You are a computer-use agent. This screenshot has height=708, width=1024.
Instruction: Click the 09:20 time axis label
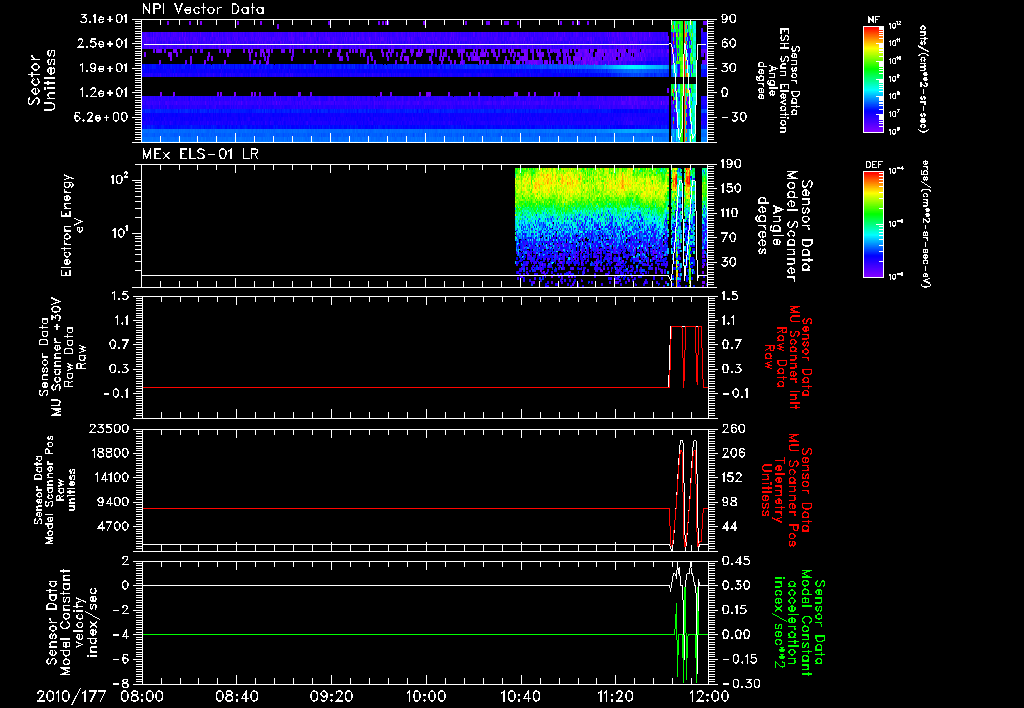331,695
